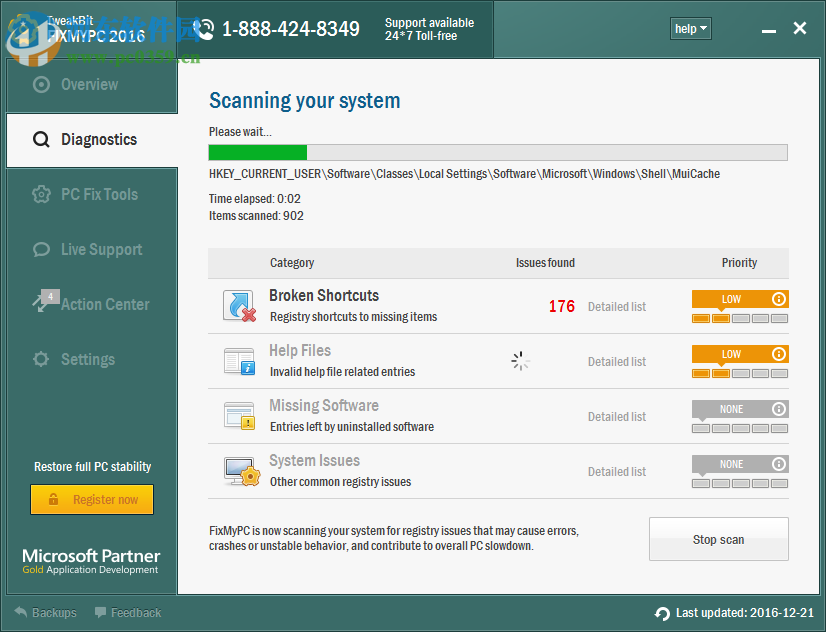
Task: Stop the running scan
Action: [719, 539]
